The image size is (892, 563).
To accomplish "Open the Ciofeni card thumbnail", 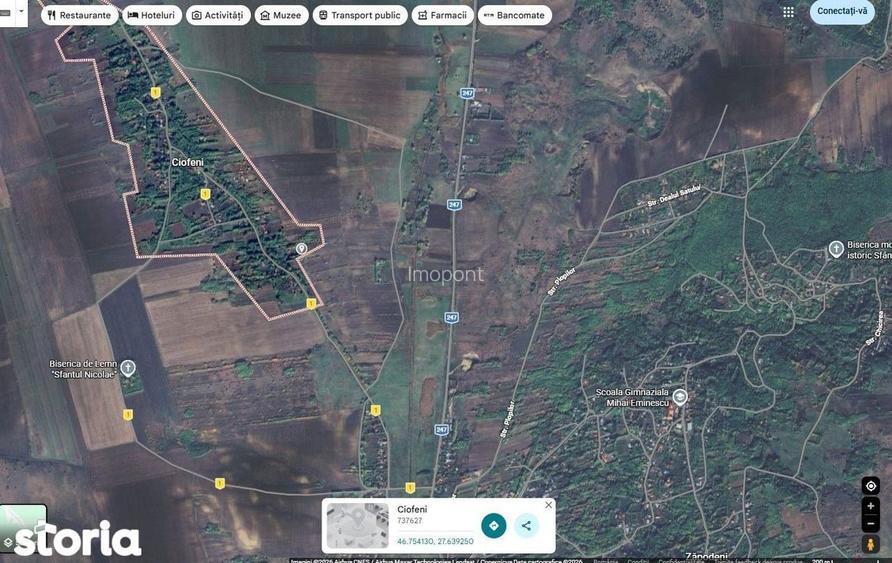I will [x=357, y=525].
